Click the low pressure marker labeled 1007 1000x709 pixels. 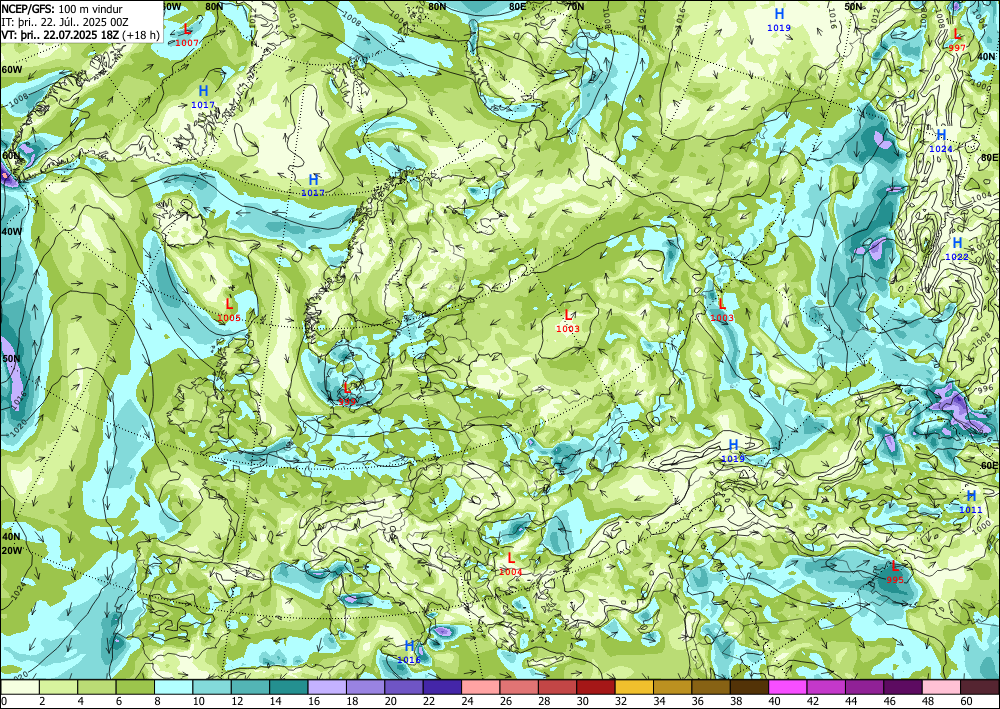tap(187, 35)
